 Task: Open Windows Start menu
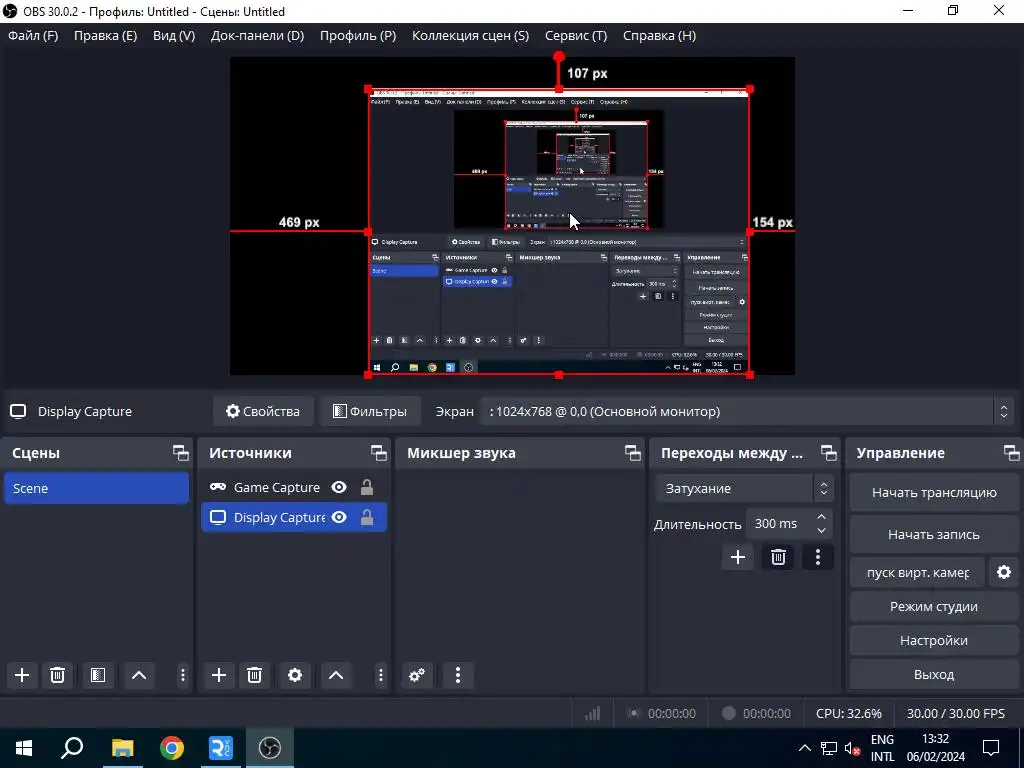point(24,748)
